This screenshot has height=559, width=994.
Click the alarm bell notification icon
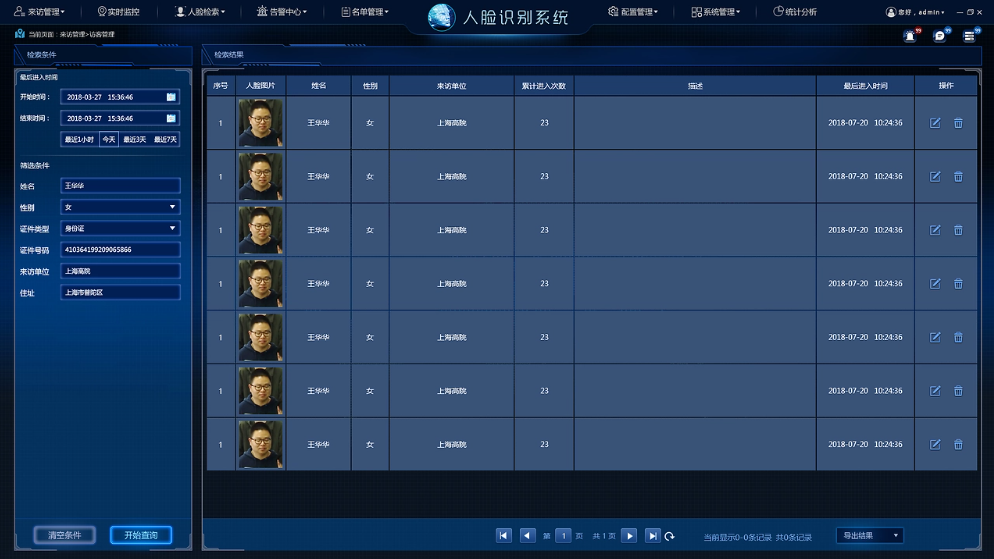(909, 36)
